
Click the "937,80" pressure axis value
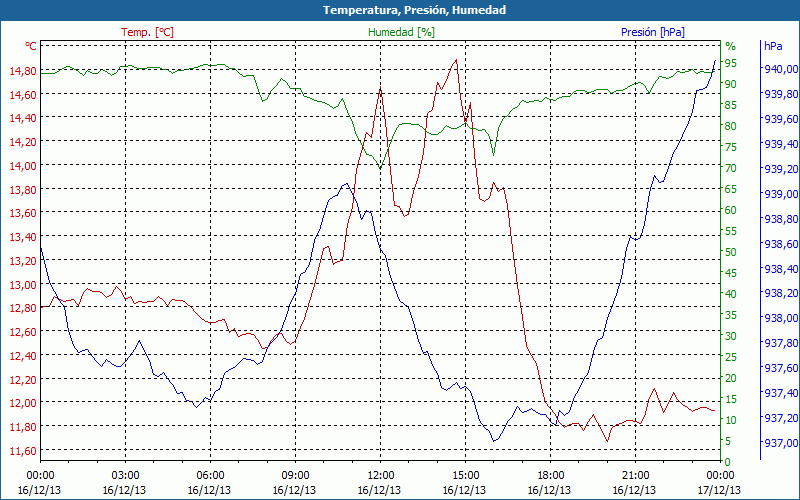(x=780, y=343)
